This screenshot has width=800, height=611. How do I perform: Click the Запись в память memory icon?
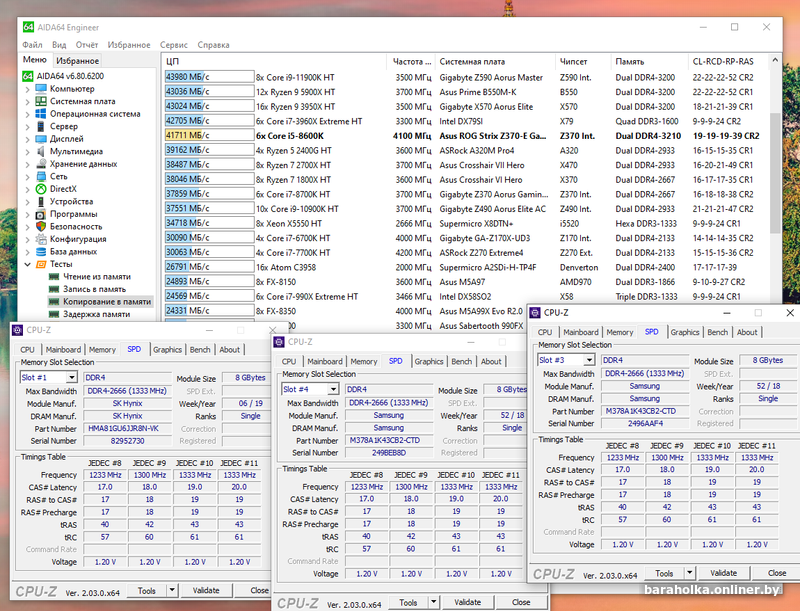pyautogui.click(x=55, y=289)
